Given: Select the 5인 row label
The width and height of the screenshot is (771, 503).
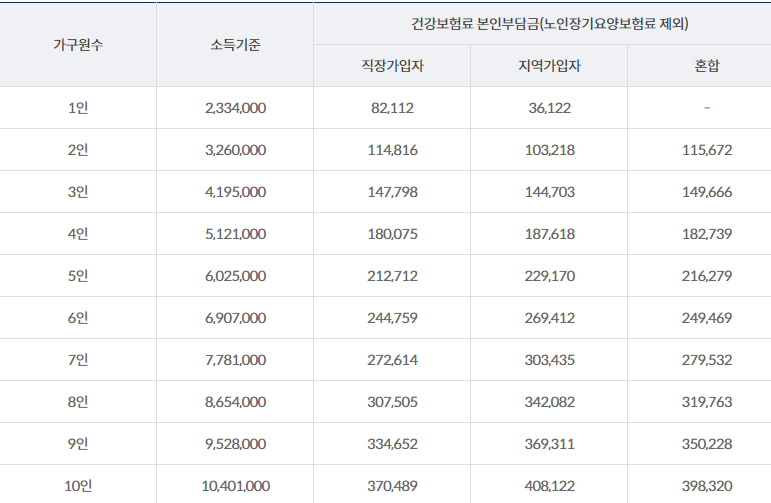Looking at the screenshot, I should tap(78, 276).
